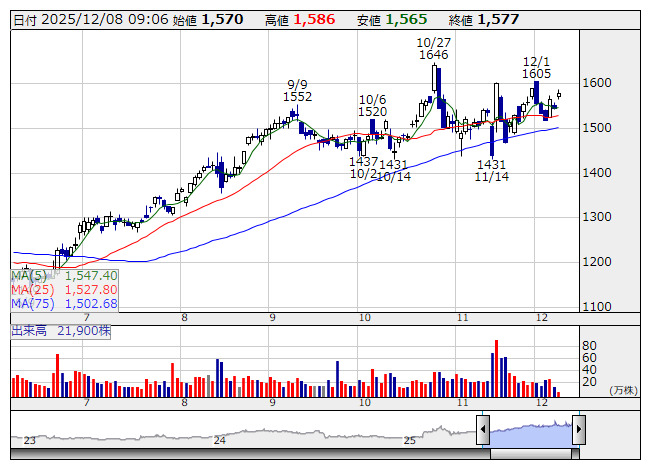This screenshot has width=653, height=470.
Task: Click the 9/9 1552 peak annotation
Action: point(297,91)
